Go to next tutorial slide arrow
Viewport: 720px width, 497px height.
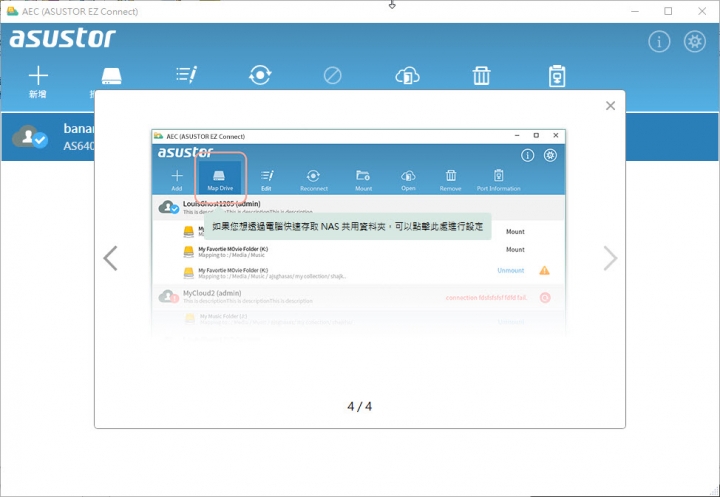coord(610,258)
